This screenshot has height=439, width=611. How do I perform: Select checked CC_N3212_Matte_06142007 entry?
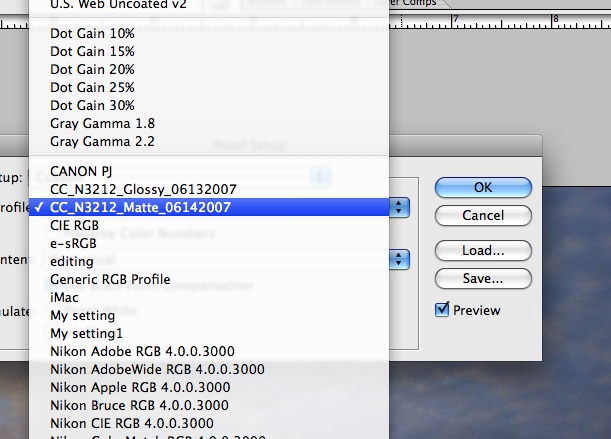(209, 207)
